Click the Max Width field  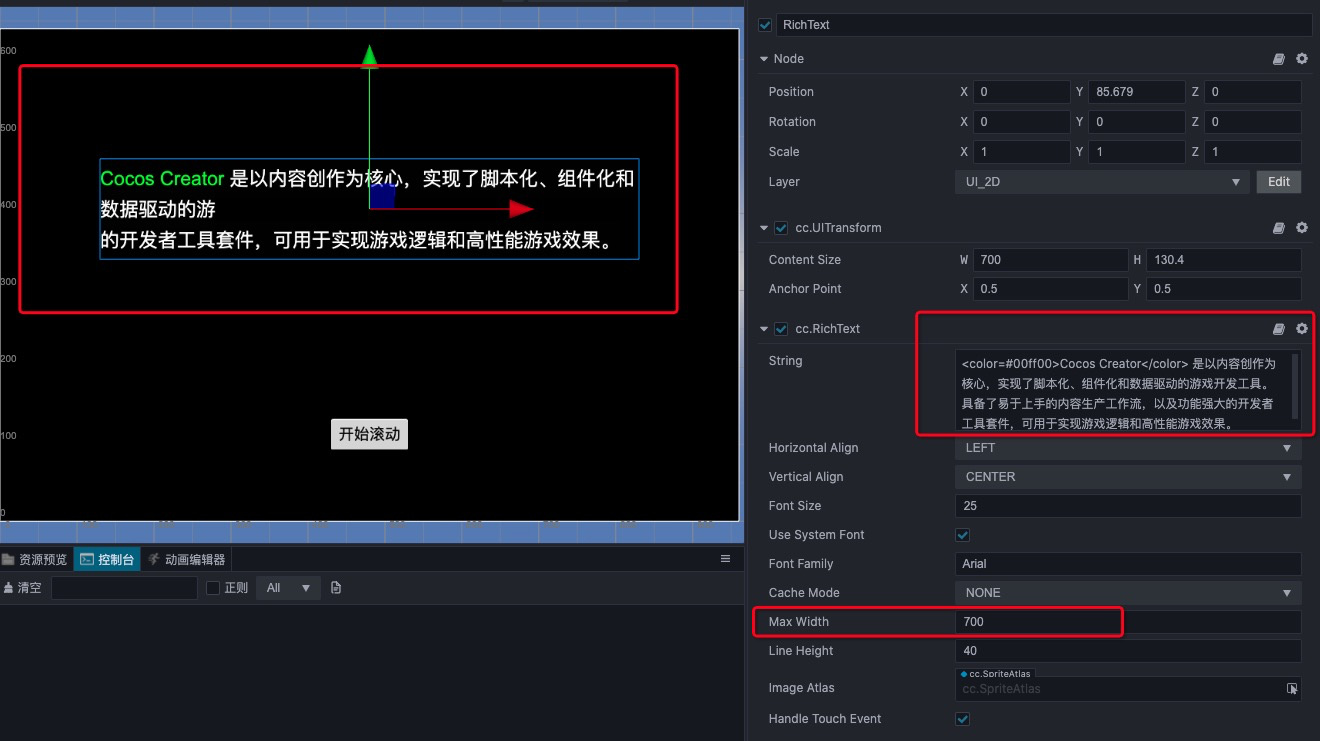(1129, 622)
